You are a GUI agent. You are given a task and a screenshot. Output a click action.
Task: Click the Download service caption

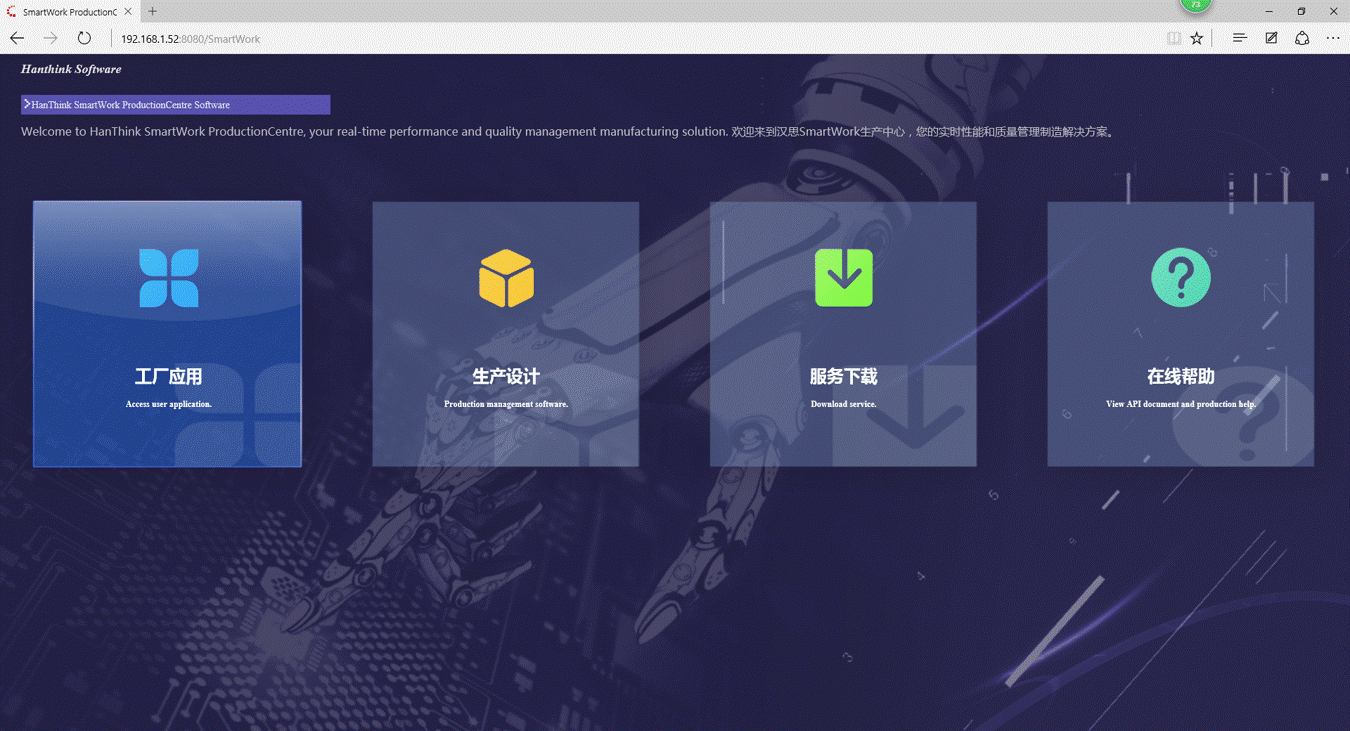point(843,404)
